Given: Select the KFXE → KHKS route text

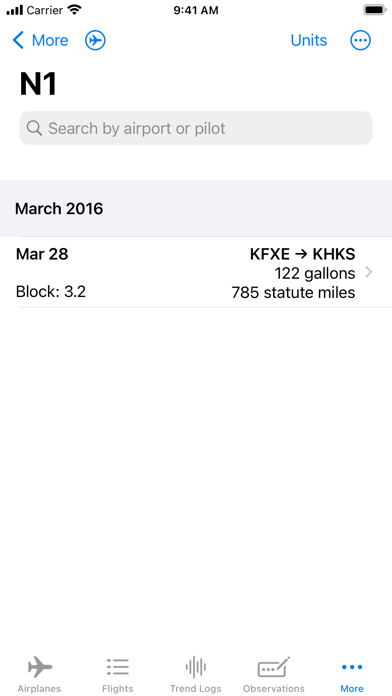Looking at the screenshot, I should [302, 254].
